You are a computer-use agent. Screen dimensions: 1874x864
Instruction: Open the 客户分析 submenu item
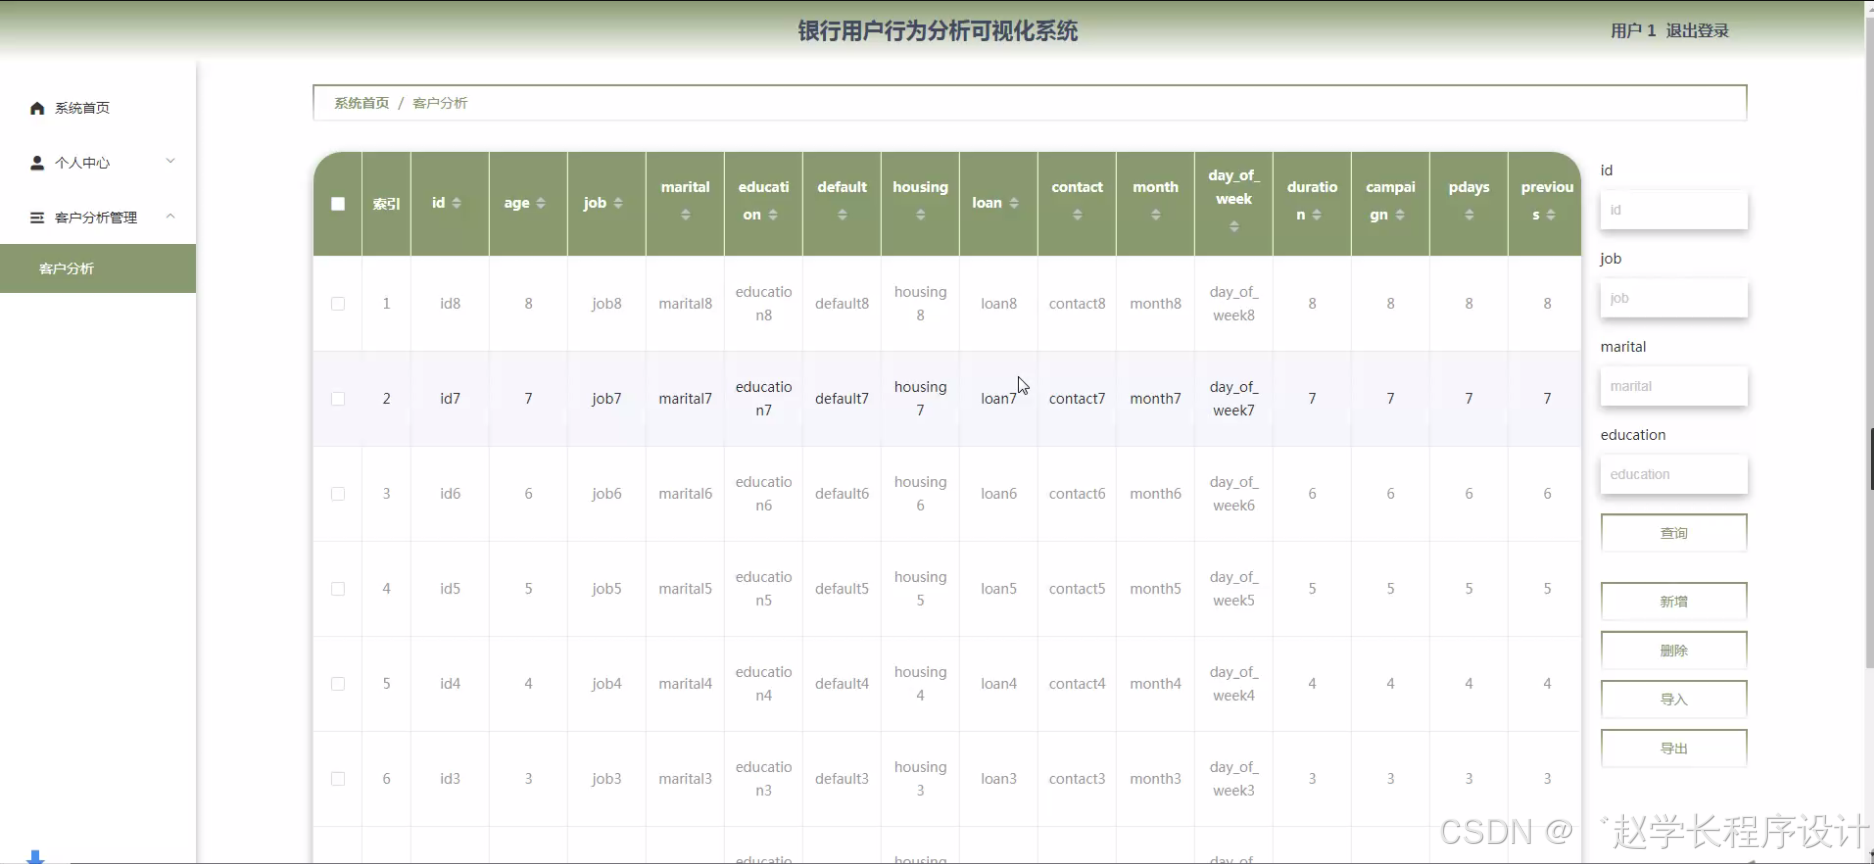[98, 268]
